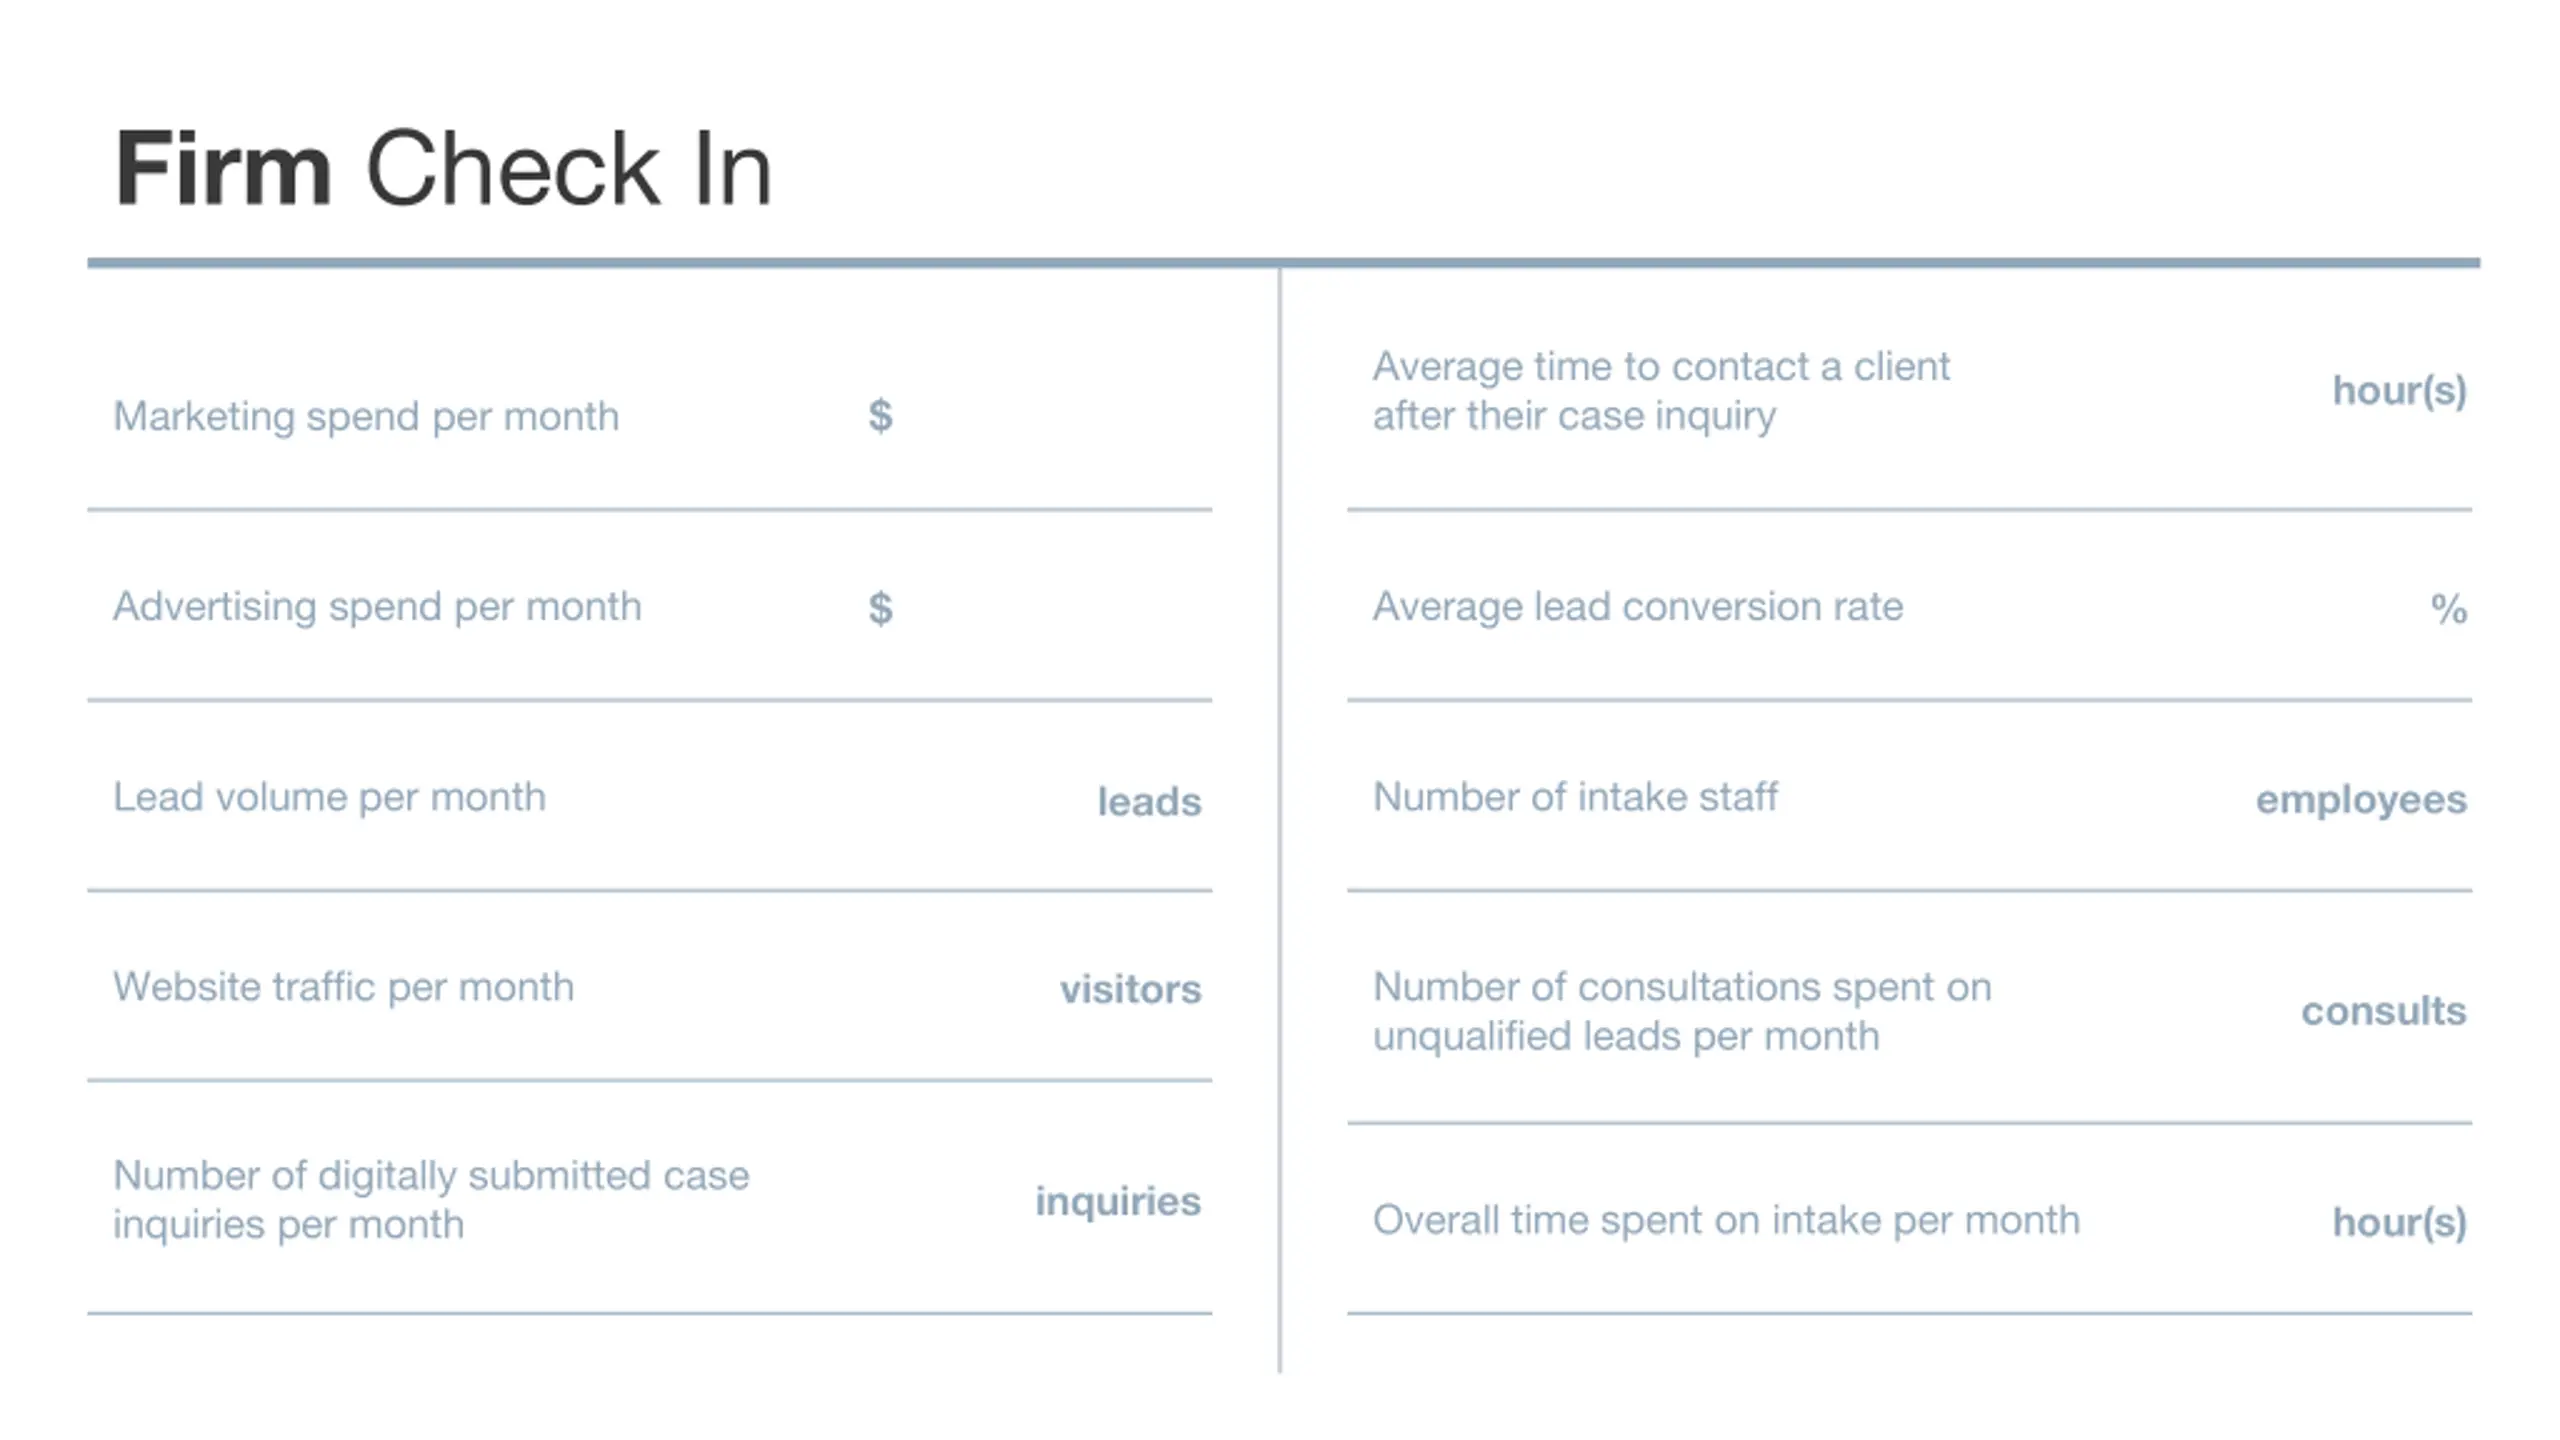Click the Lead volume per month label

tap(329, 797)
